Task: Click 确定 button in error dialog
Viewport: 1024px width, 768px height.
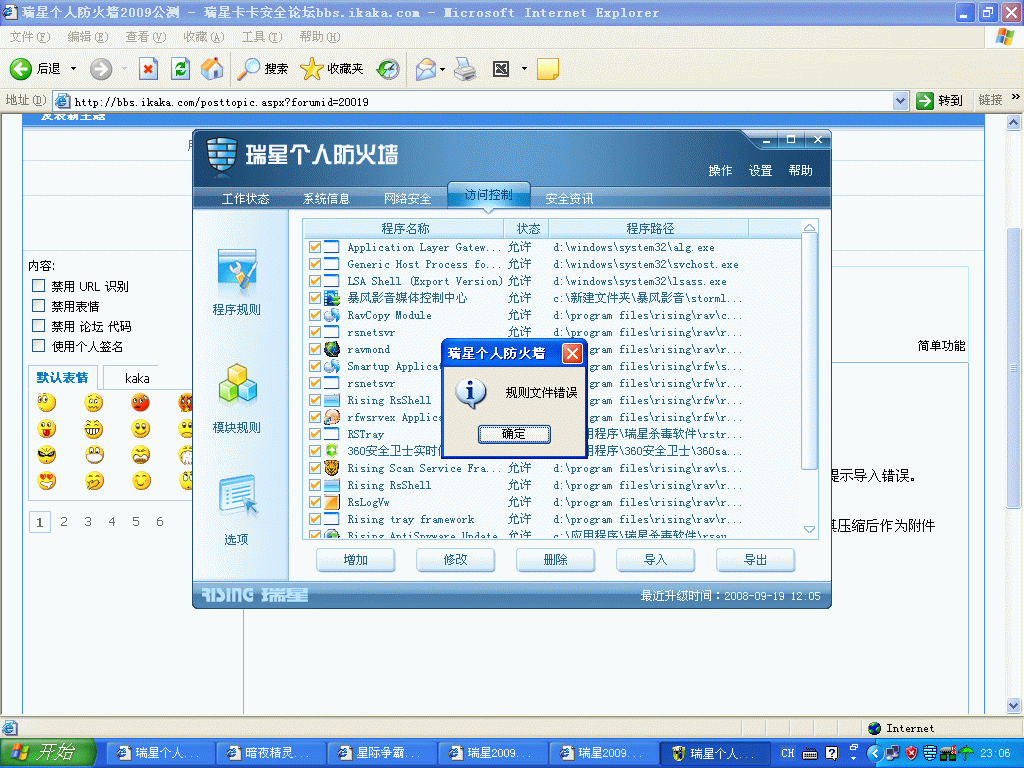Action: tap(514, 434)
